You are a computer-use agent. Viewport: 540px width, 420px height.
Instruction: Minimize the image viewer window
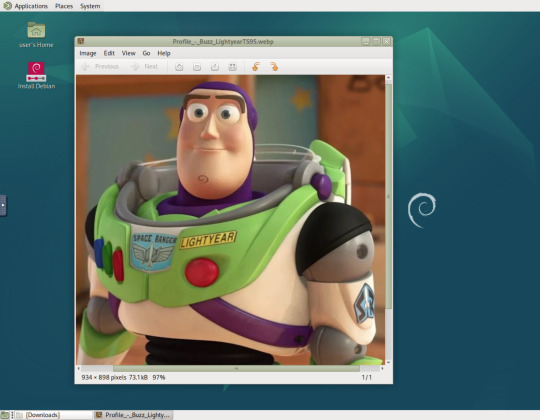point(365,42)
